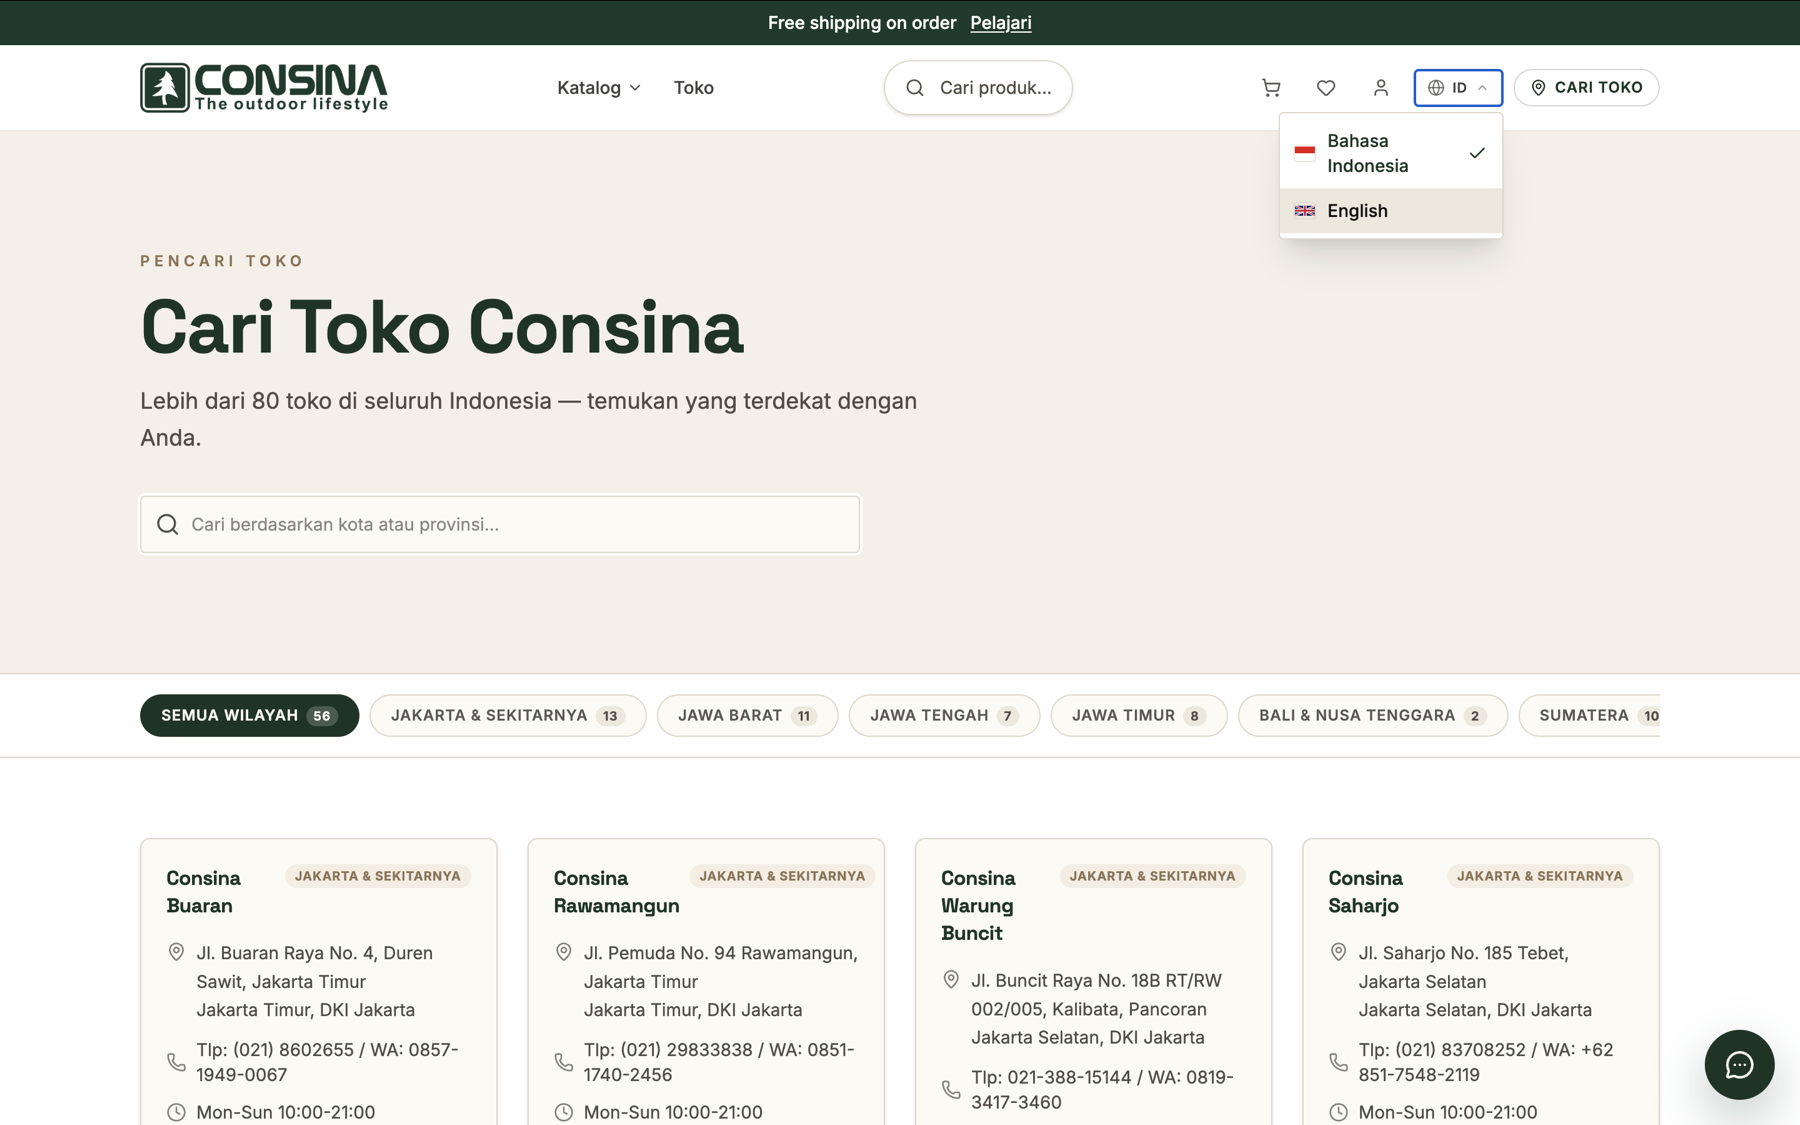The image size is (1800, 1125).
Task: Click the product search magnifier icon
Action: pos(915,88)
